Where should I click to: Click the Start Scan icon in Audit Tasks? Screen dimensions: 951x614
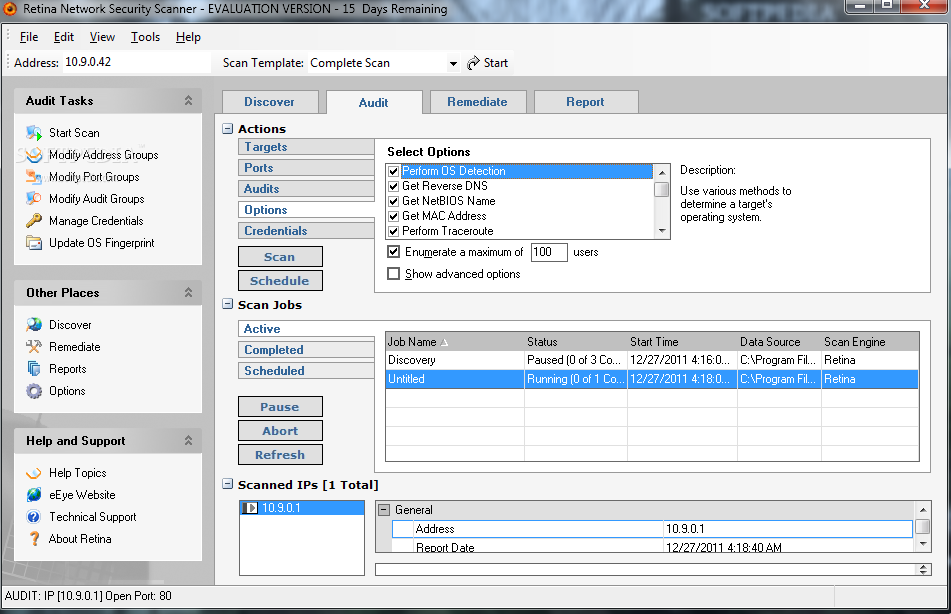coord(34,133)
